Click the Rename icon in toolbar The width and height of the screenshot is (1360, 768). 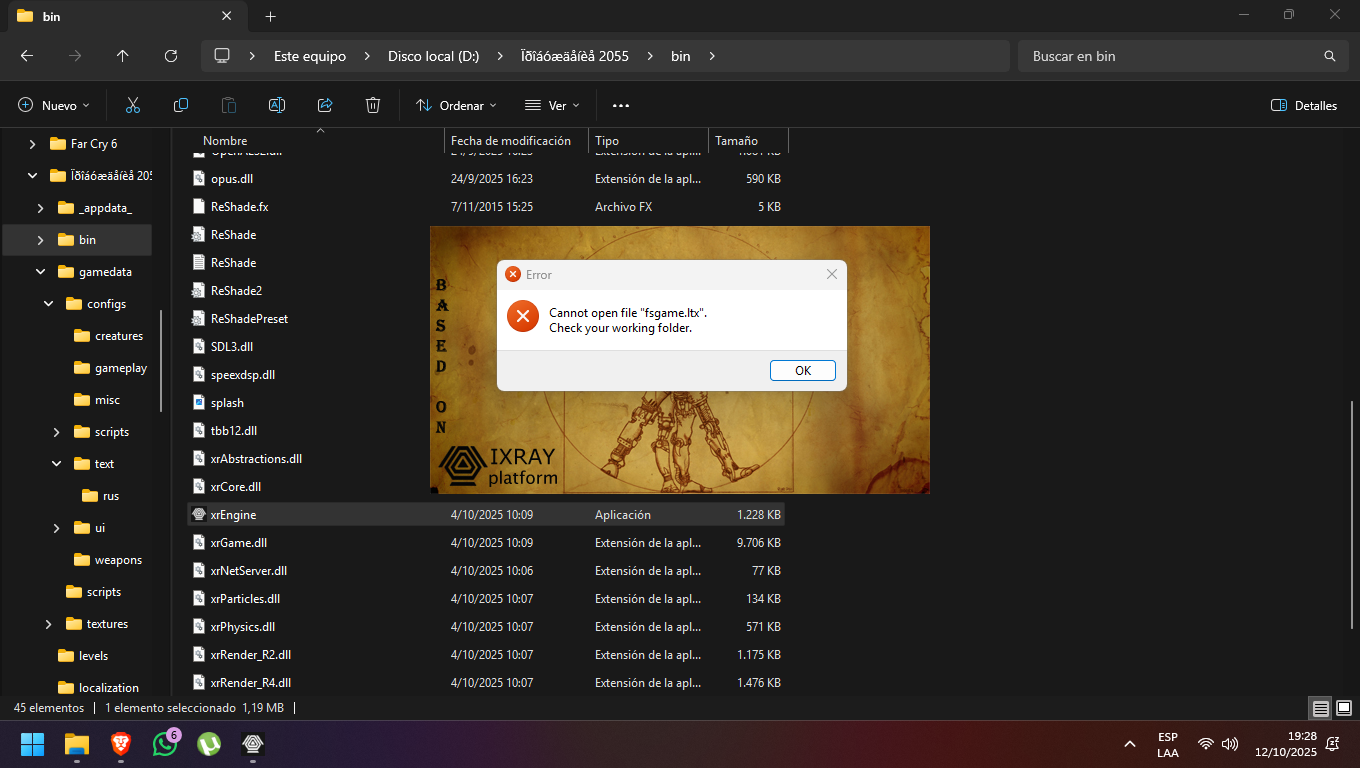[277, 105]
